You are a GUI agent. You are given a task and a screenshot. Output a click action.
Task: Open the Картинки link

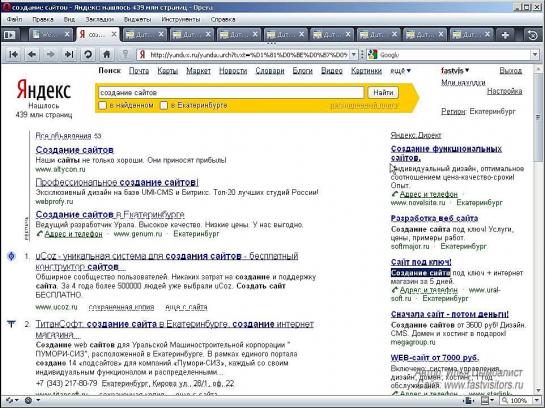pyautogui.click(x=366, y=71)
